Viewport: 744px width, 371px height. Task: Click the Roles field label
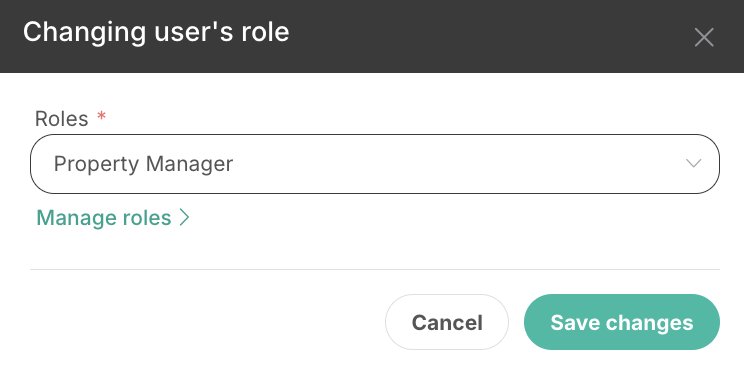pyautogui.click(x=62, y=119)
